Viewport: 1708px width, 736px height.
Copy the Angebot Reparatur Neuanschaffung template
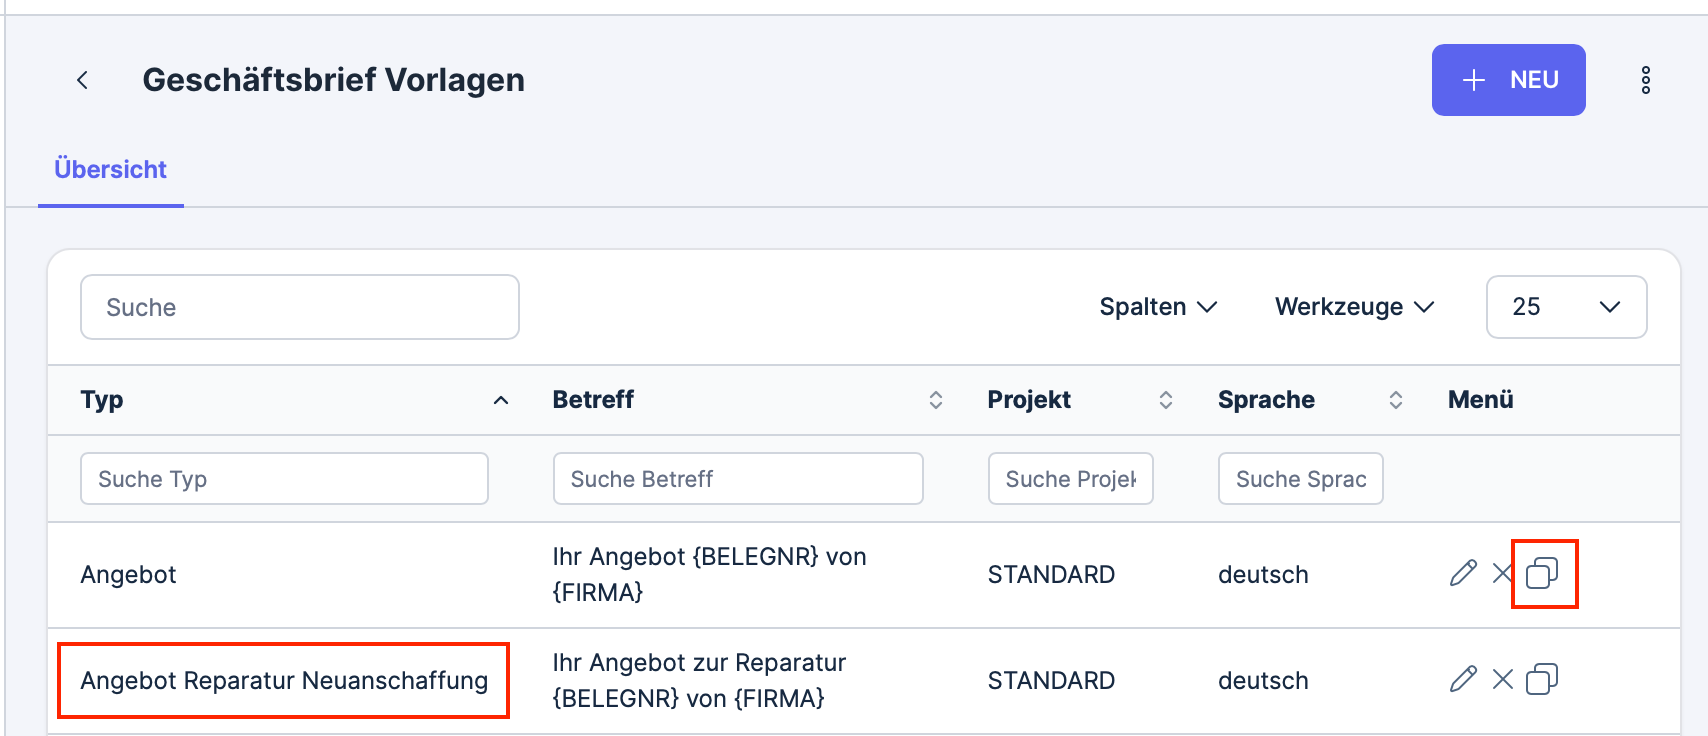click(1542, 679)
